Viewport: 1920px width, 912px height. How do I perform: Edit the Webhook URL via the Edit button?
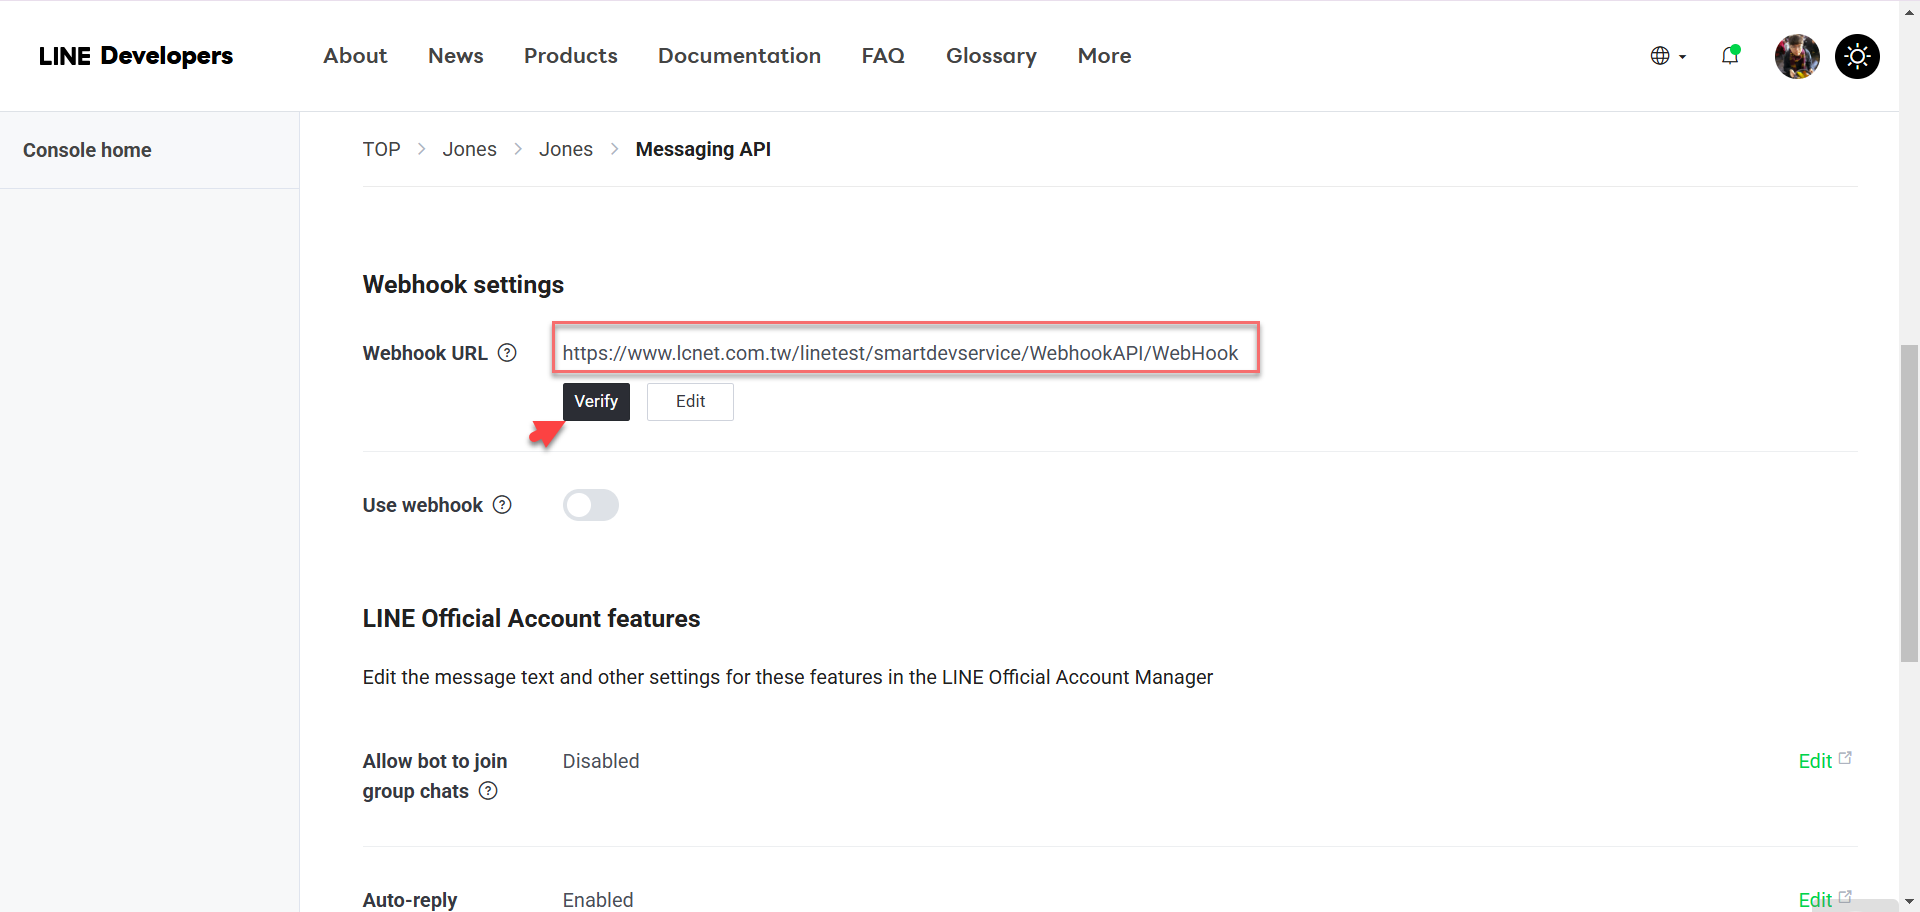click(x=690, y=401)
